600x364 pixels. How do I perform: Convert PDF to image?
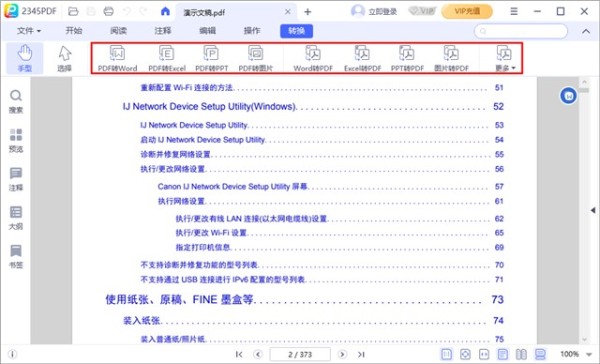coord(256,59)
